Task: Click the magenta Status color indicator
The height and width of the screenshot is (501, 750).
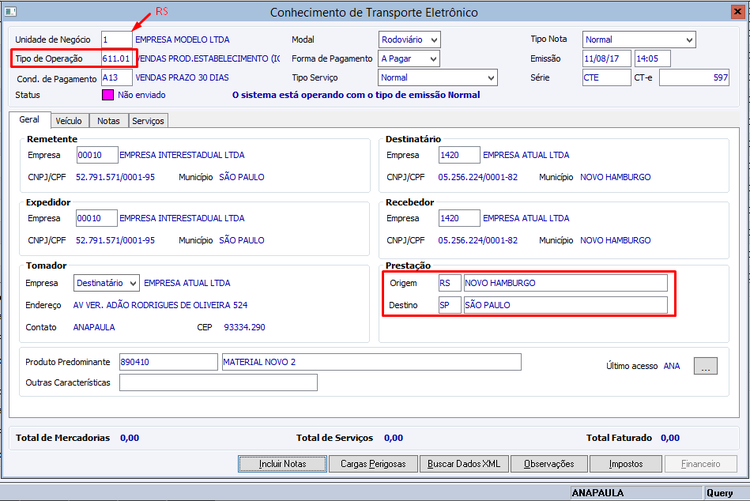Action: (108, 95)
